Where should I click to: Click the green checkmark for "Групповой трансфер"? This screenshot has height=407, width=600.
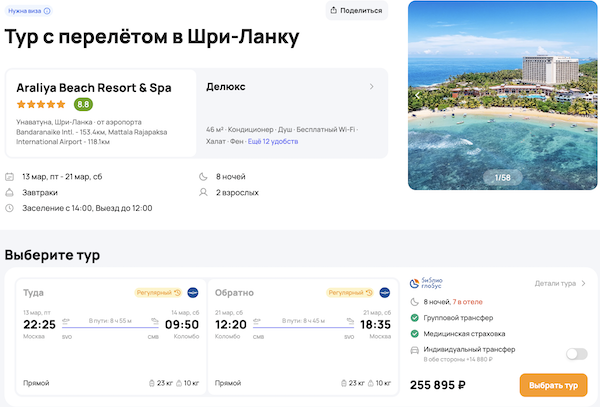[x=415, y=317]
